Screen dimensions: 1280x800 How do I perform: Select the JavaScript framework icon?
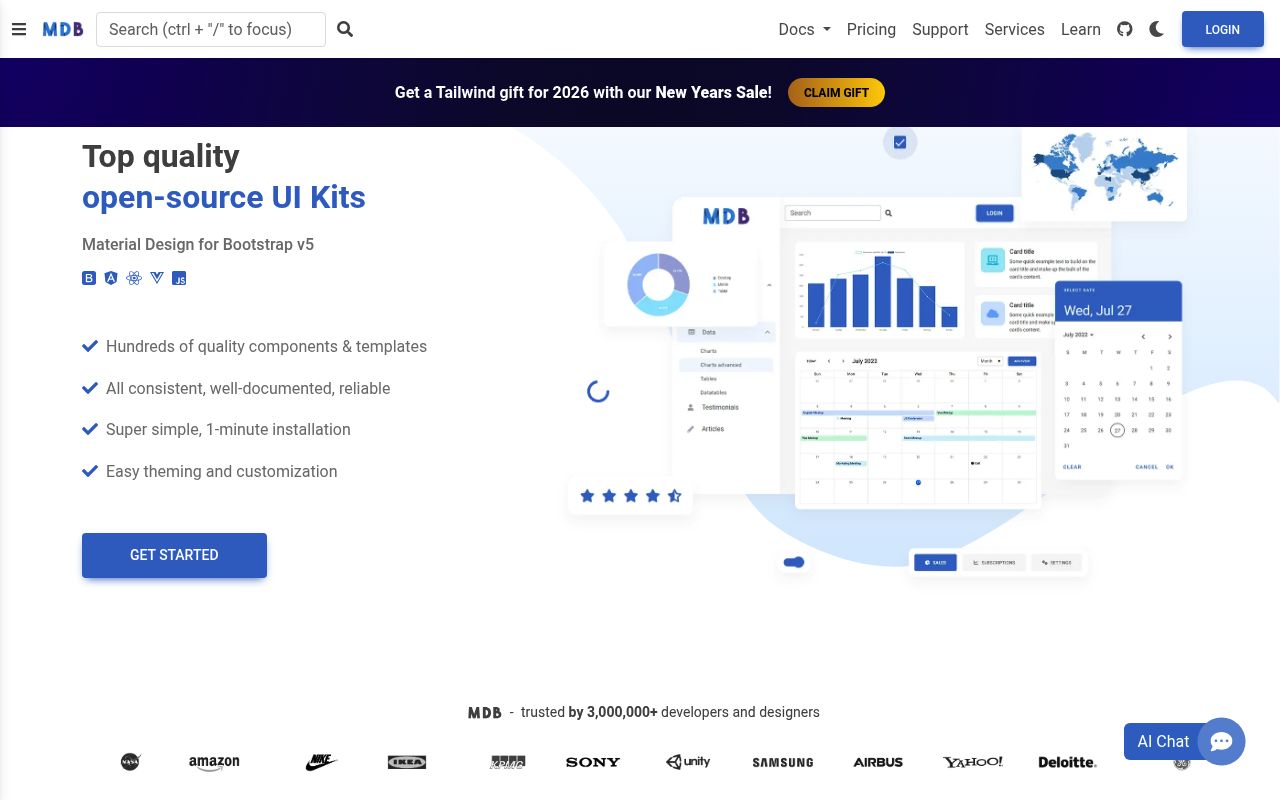[x=179, y=278]
